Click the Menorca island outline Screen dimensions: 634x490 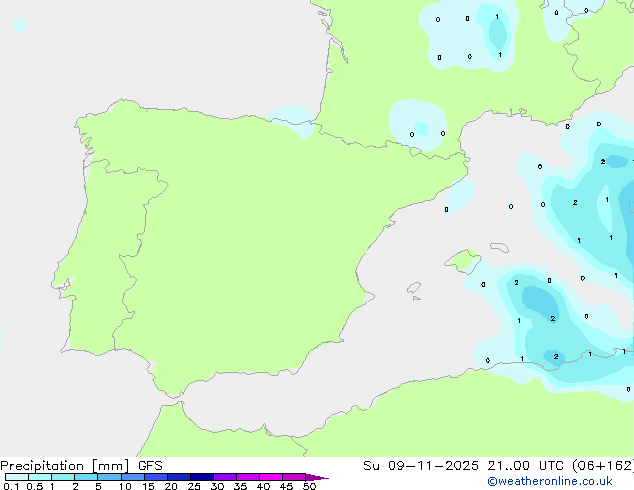coord(499,247)
